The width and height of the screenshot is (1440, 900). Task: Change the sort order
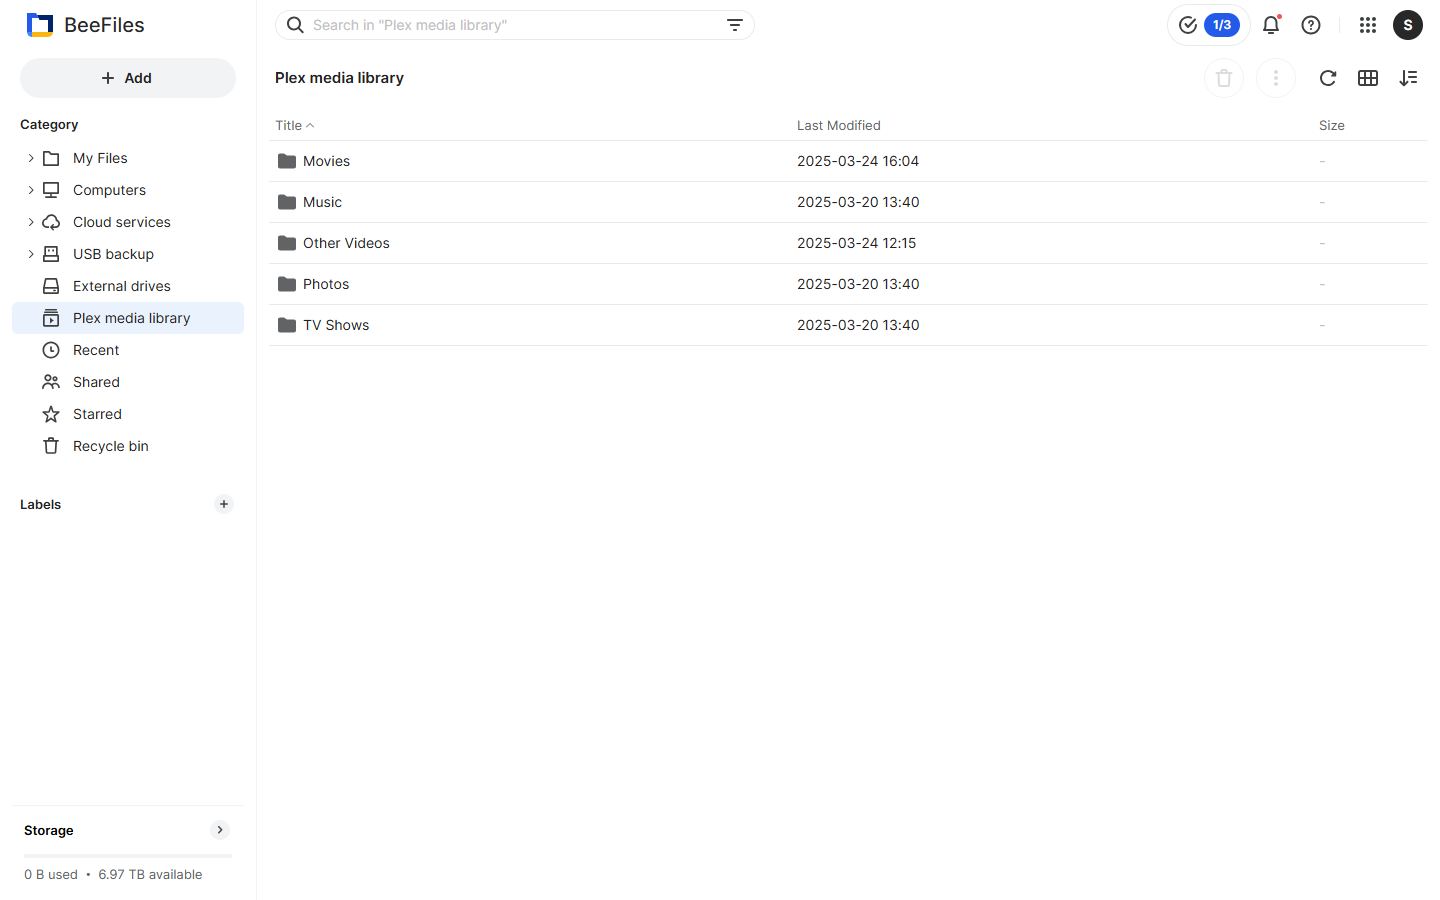click(1409, 78)
